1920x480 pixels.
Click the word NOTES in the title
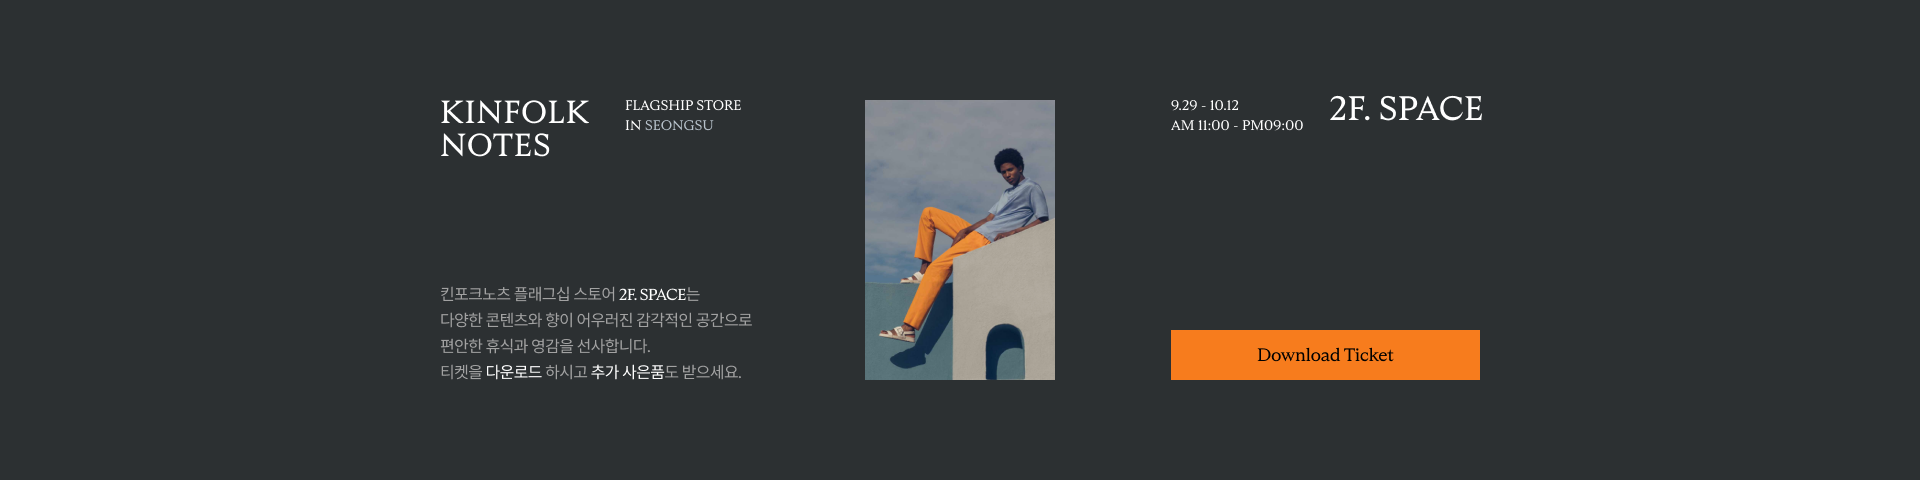click(x=495, y=145)
